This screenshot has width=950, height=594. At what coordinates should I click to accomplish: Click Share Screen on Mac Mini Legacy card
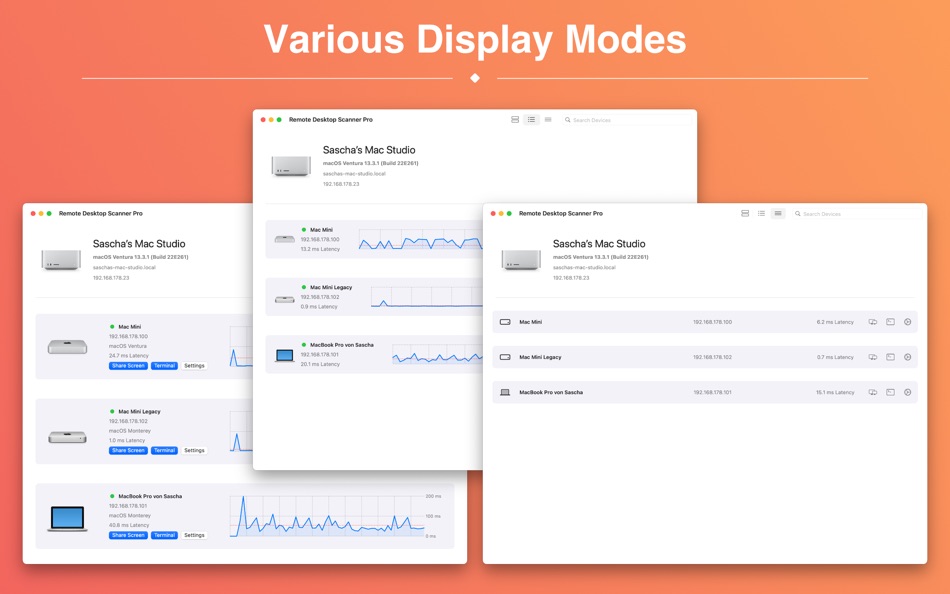click(x=128, y=450)
